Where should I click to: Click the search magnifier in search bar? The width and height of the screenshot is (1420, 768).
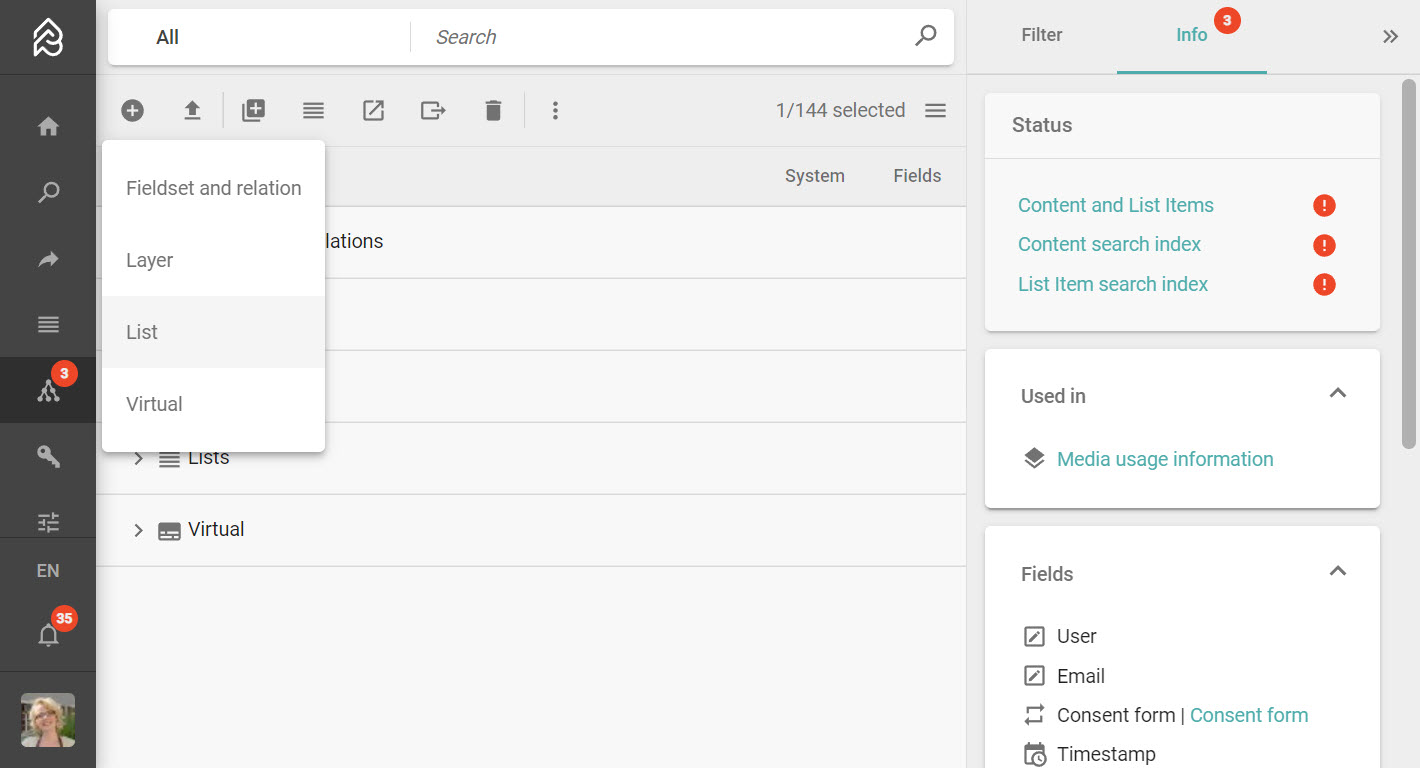(x=926, y=36)
